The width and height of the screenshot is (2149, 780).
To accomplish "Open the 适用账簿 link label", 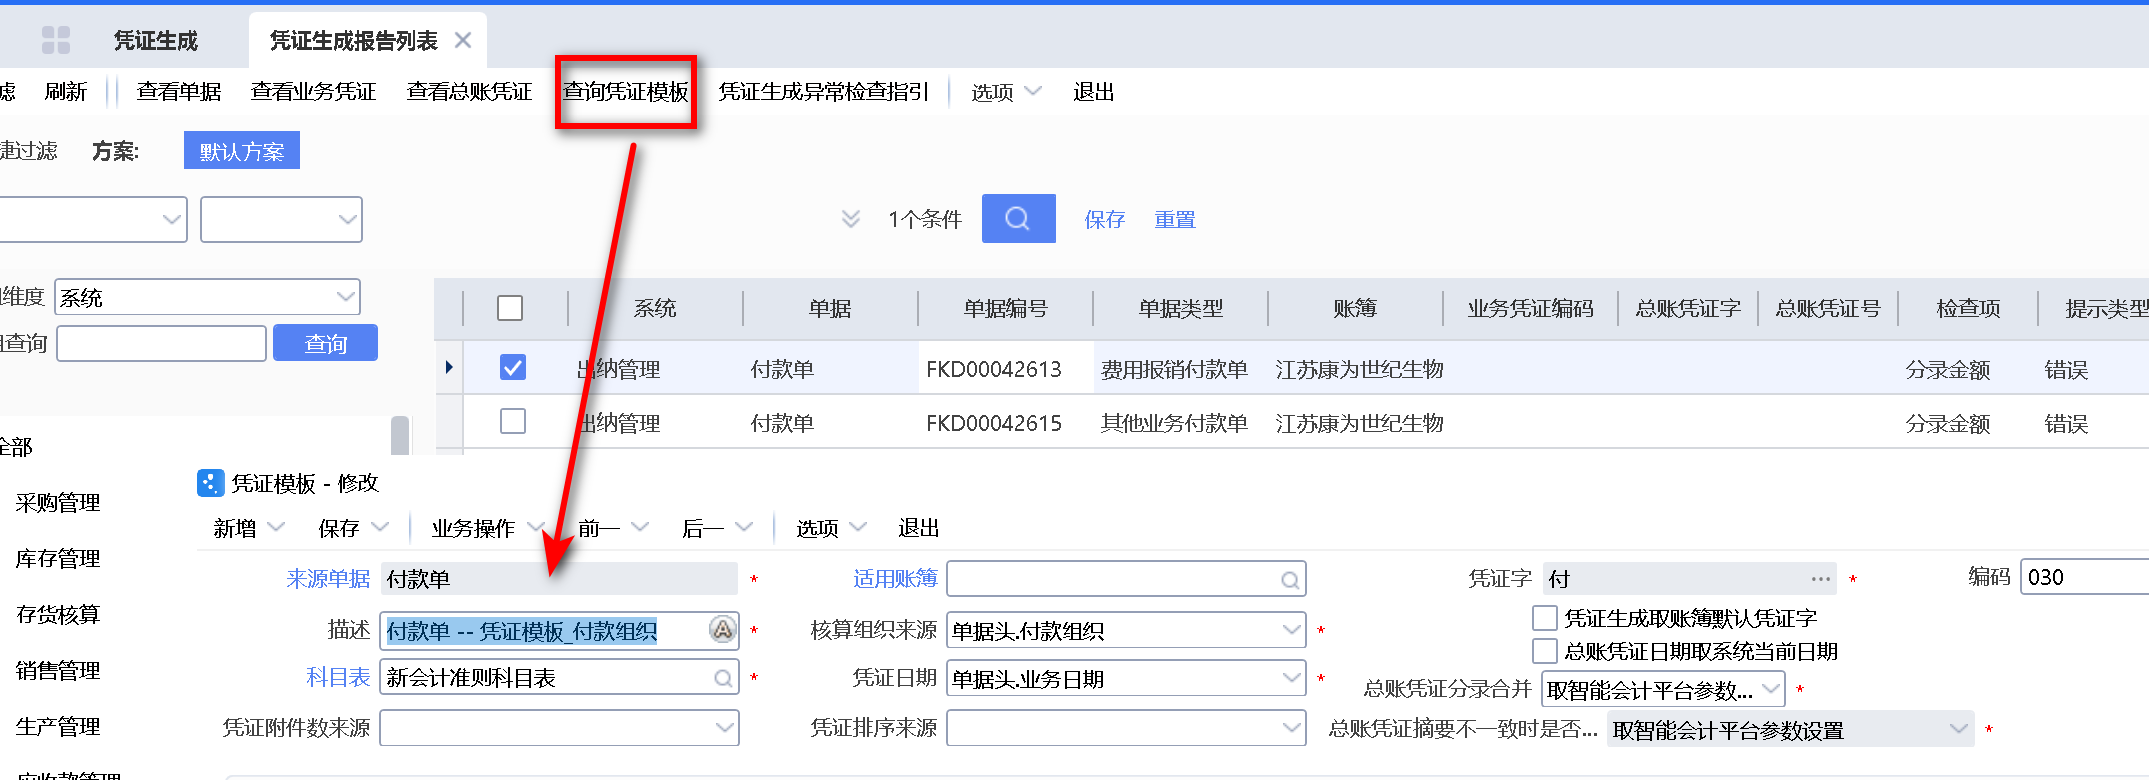I will point(895,579).
